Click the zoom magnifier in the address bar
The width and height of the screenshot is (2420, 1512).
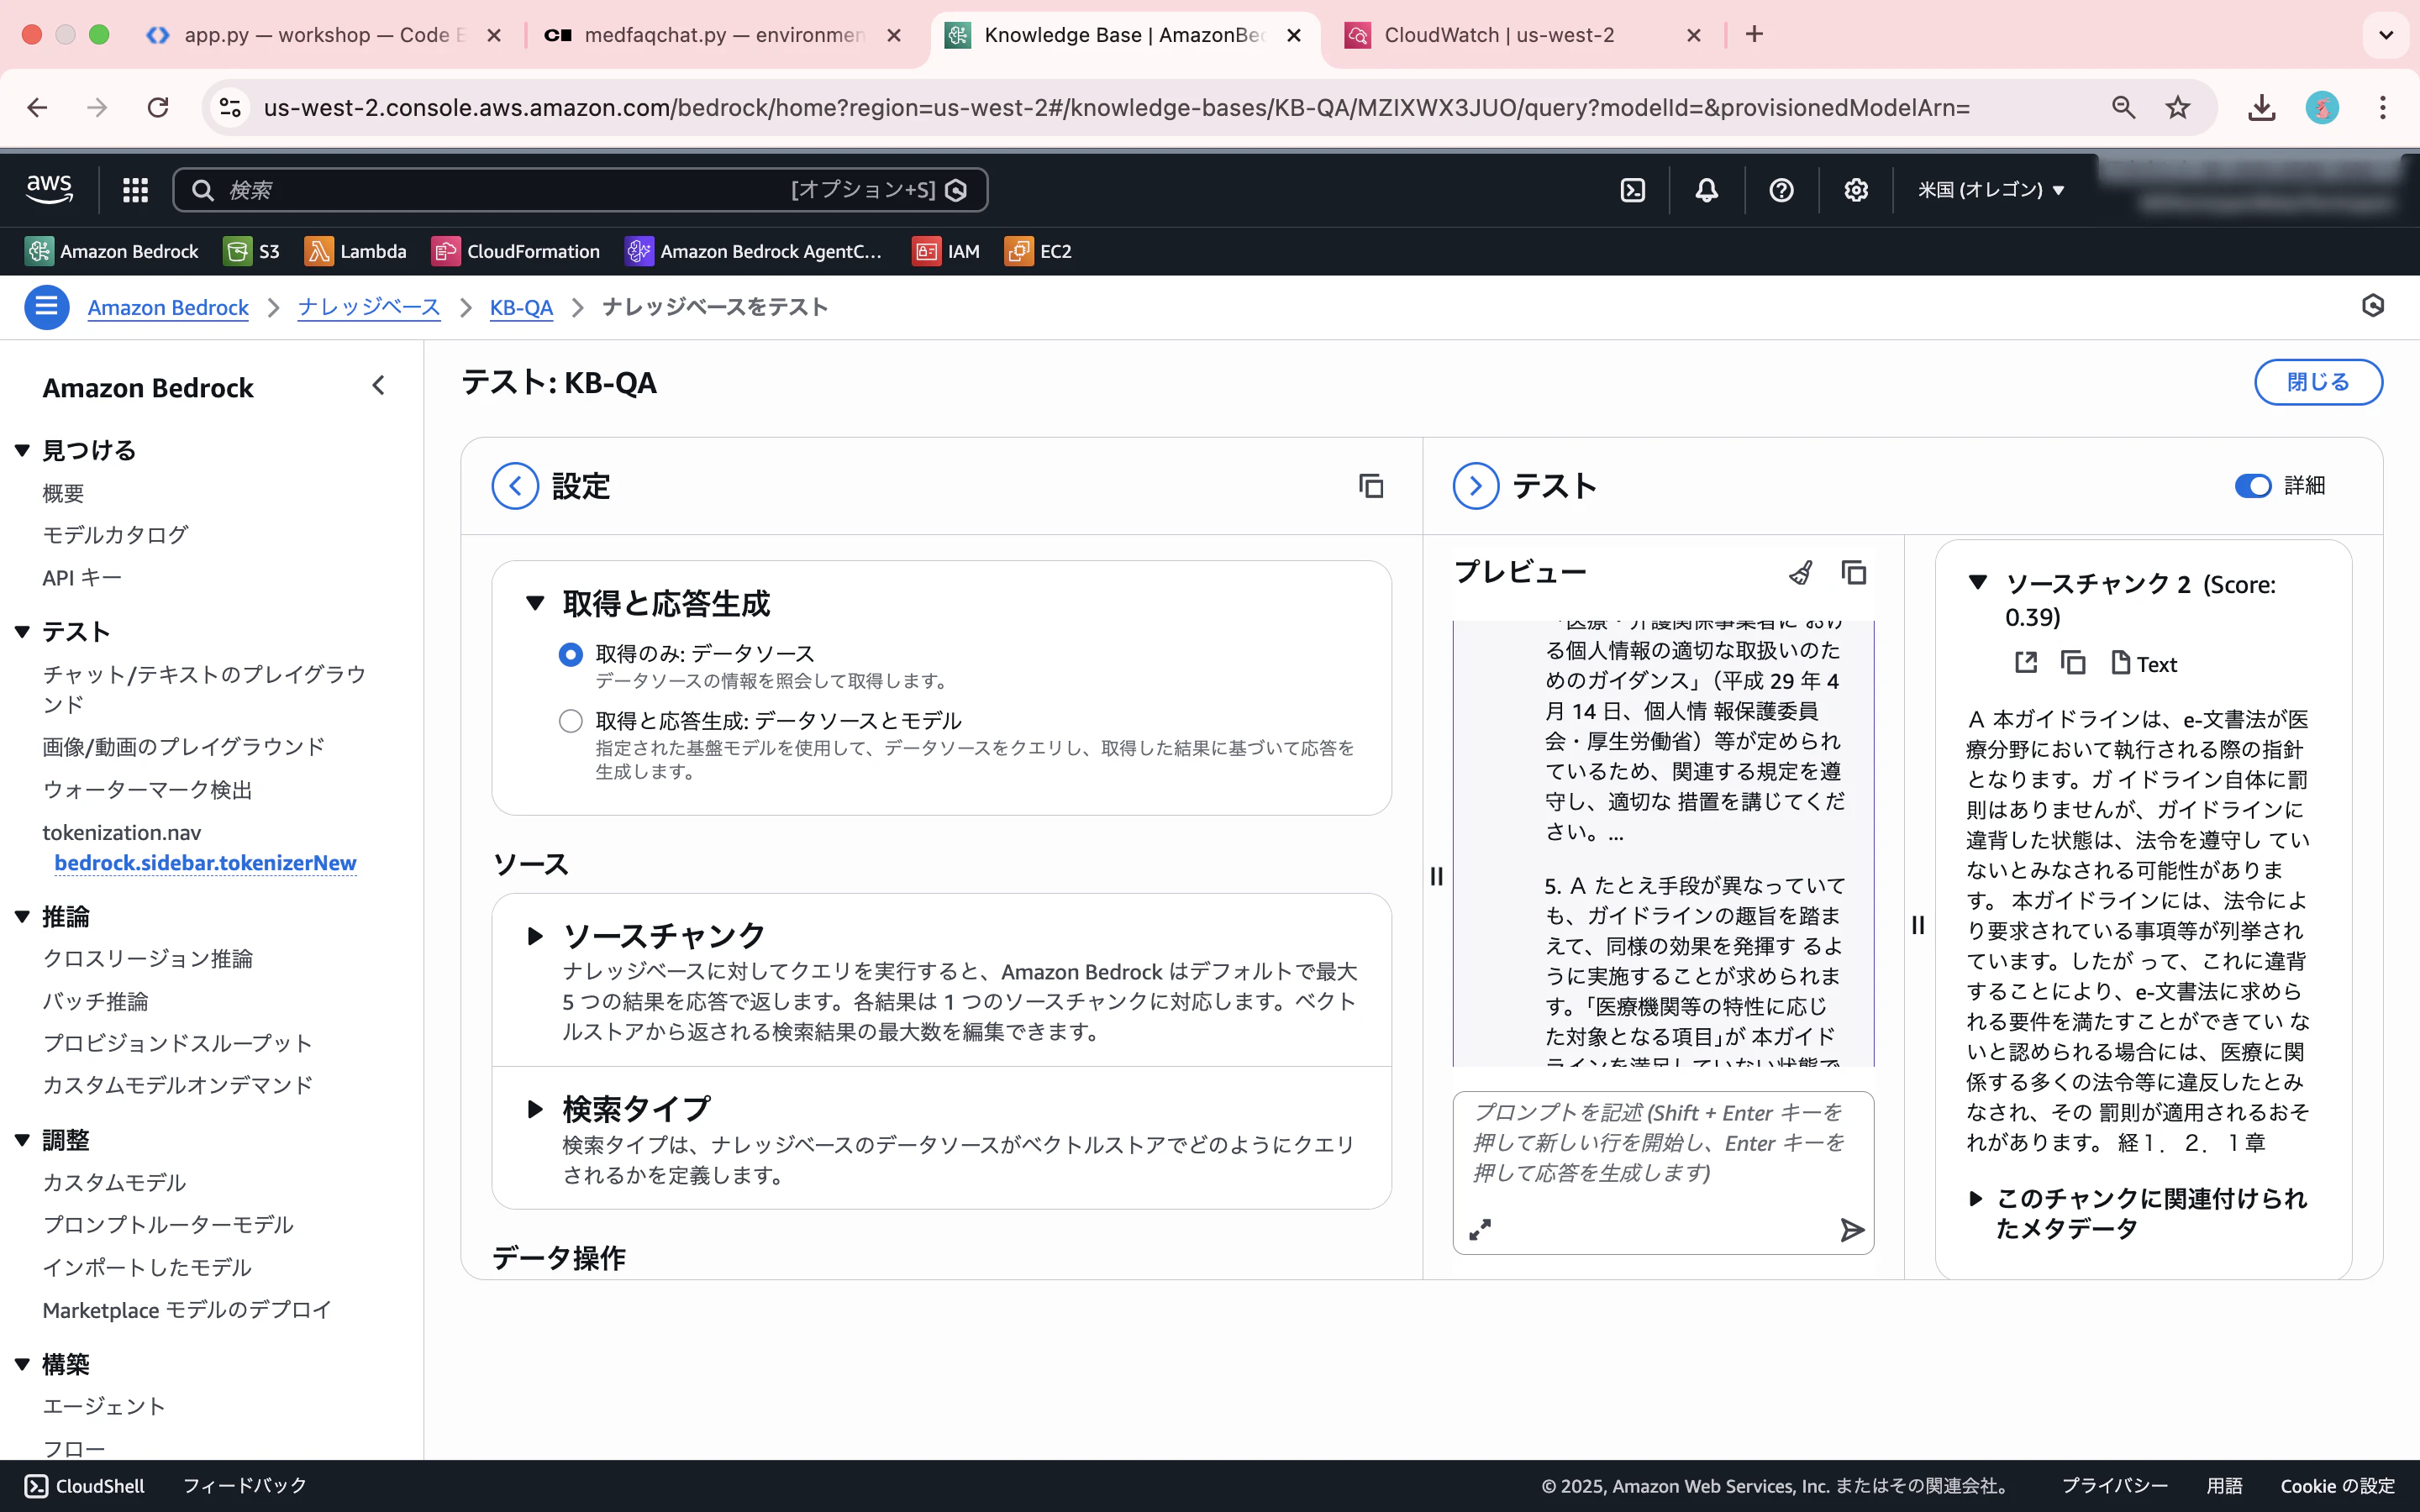(x=2123, y=107)
